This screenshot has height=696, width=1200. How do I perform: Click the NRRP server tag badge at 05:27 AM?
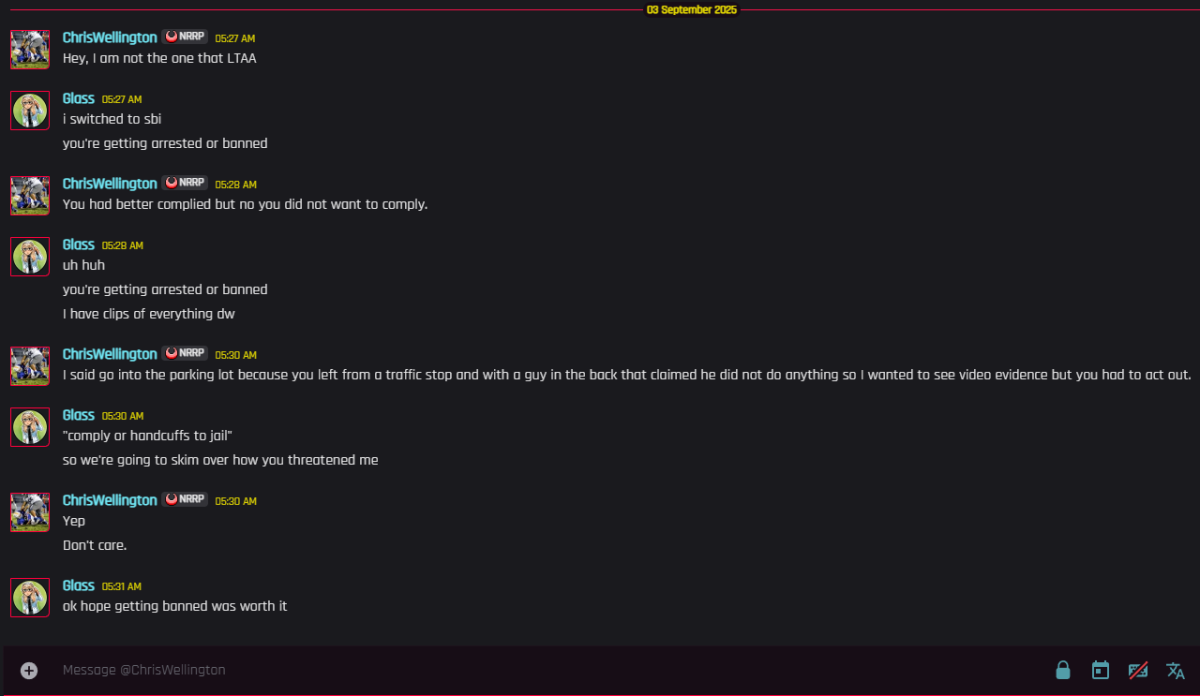pos(185,37)
